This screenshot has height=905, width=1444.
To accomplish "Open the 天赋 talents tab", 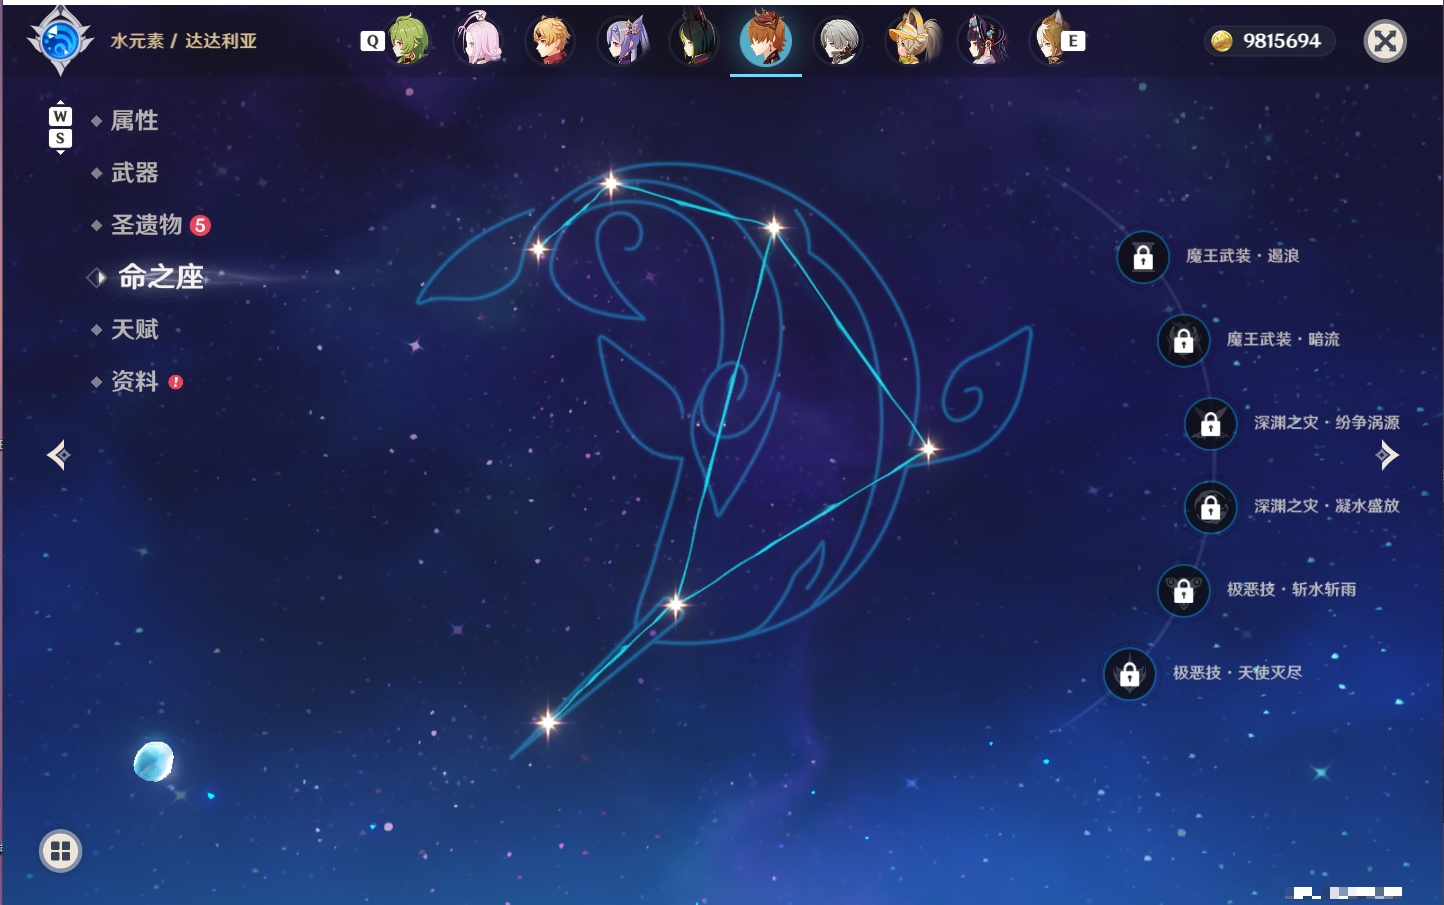I will 134,329.
